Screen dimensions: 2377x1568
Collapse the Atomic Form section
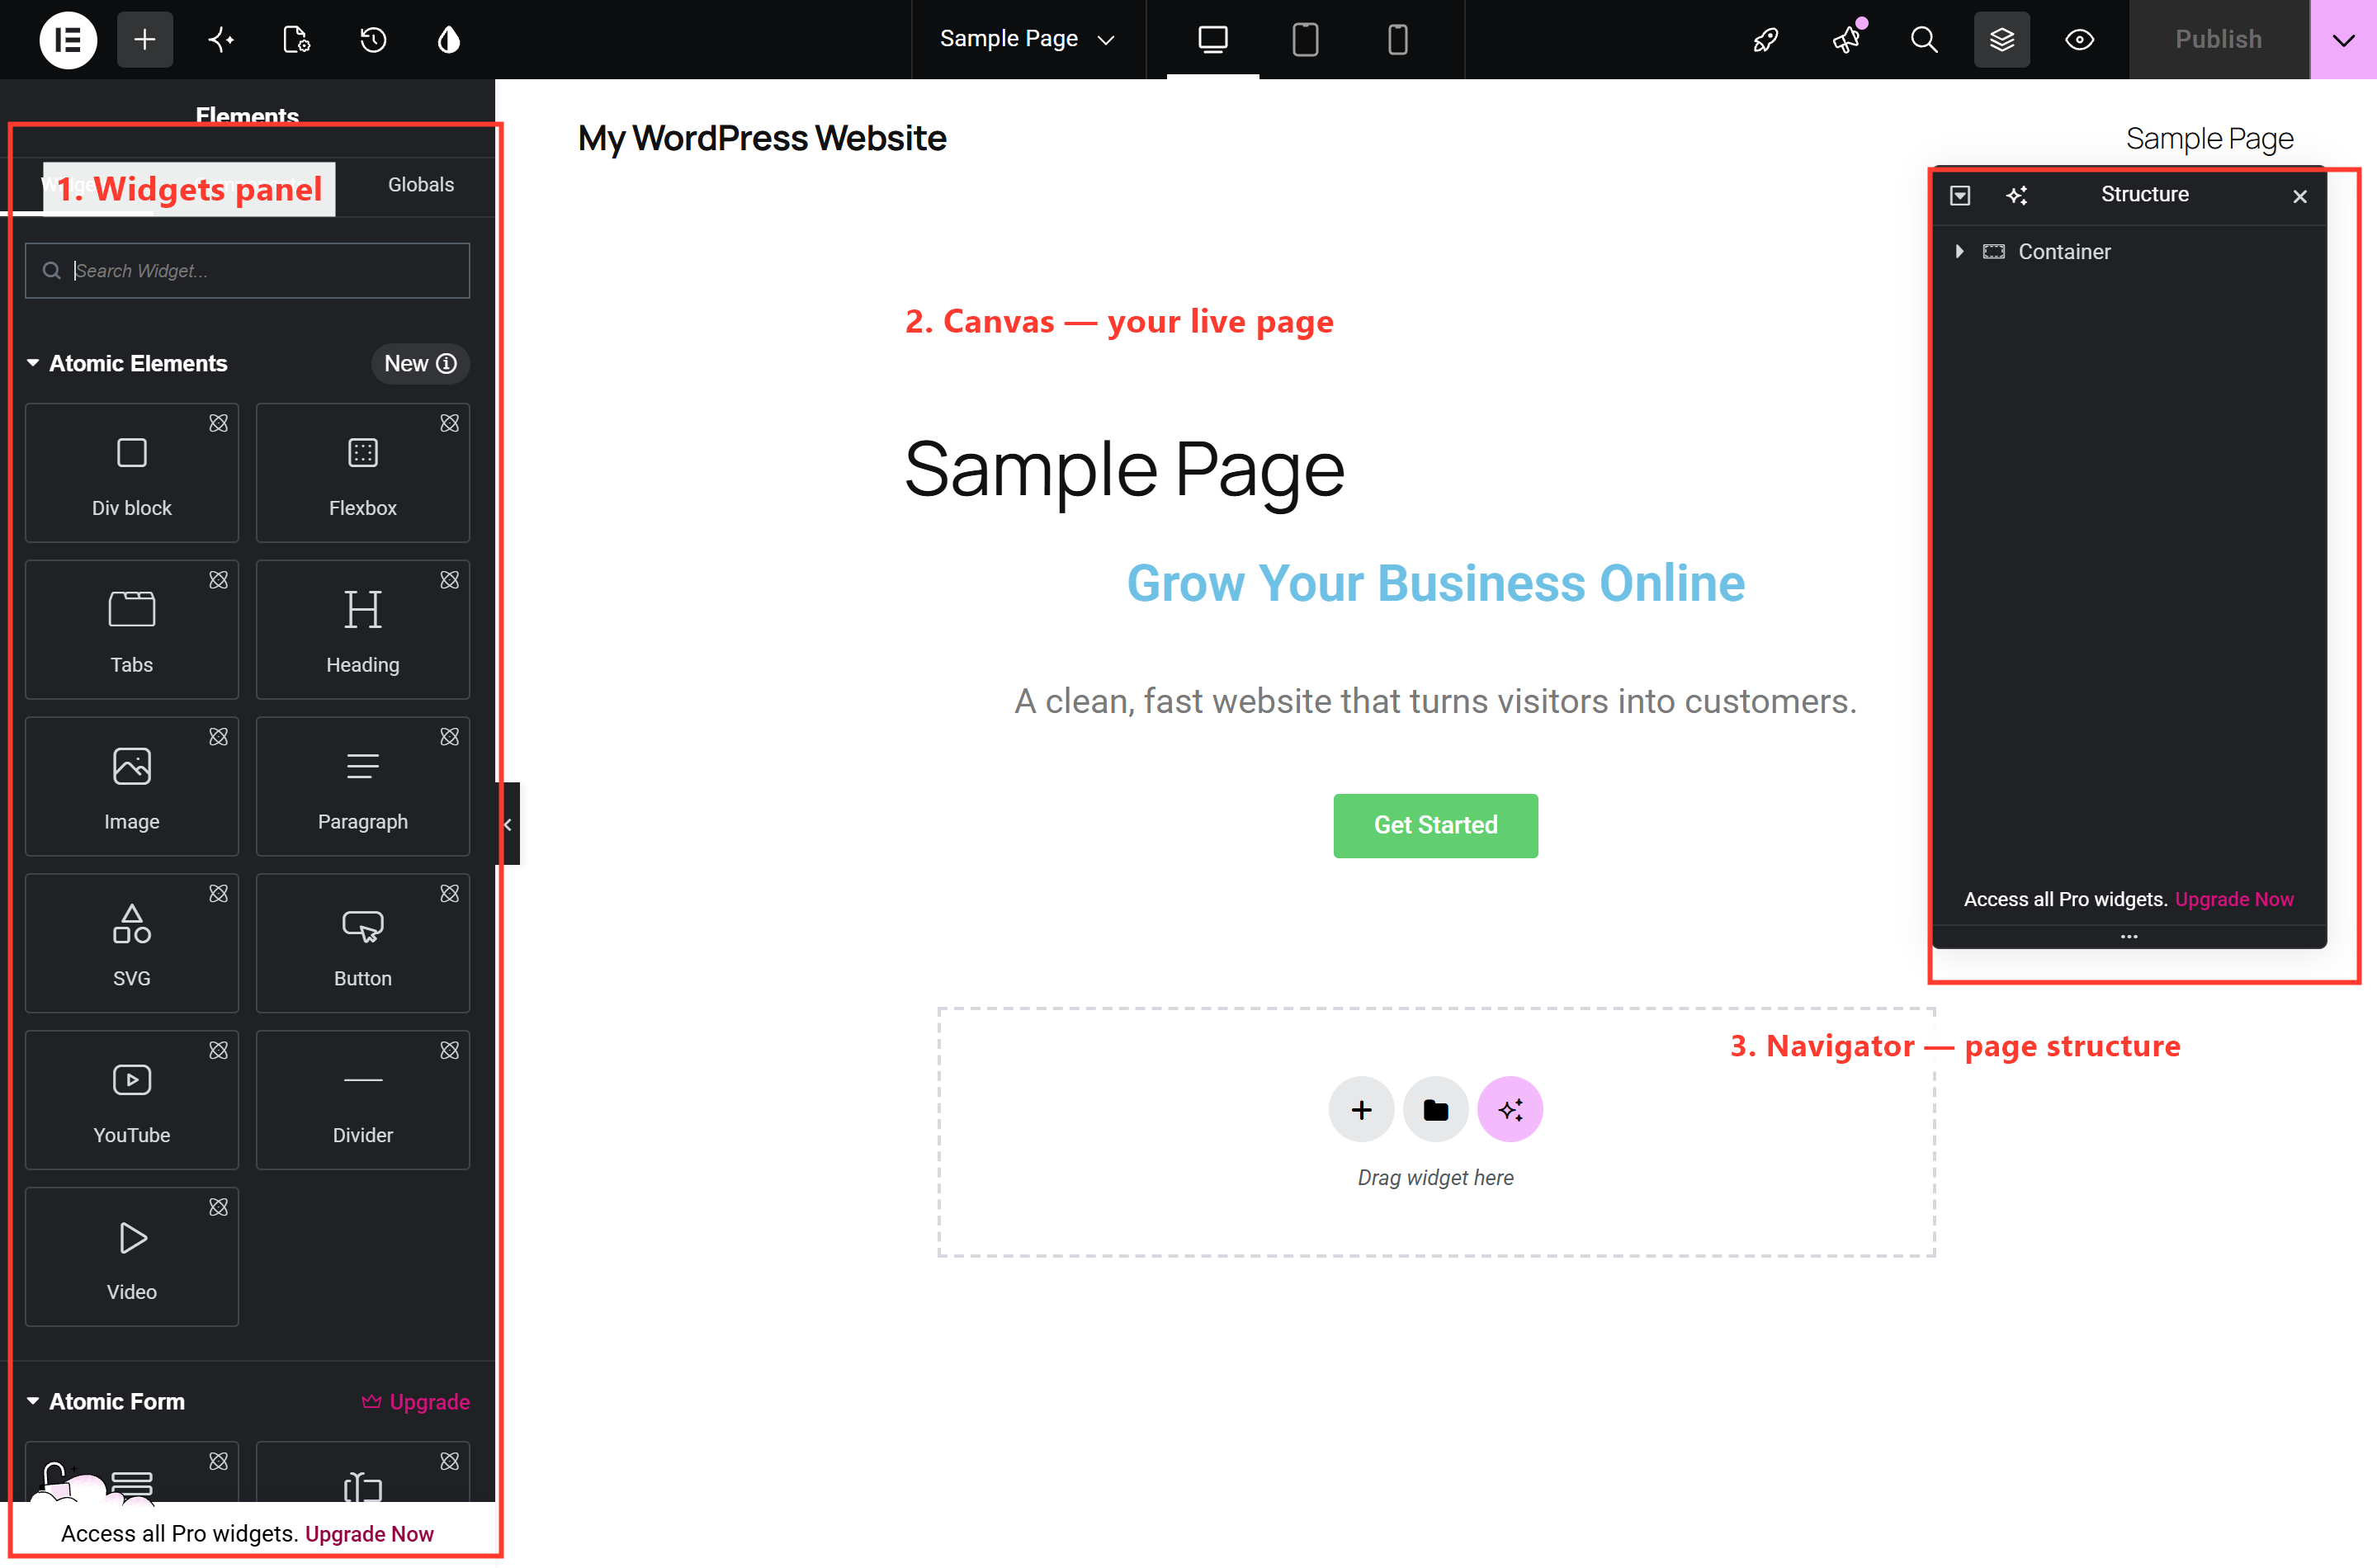pos(106,1401)
